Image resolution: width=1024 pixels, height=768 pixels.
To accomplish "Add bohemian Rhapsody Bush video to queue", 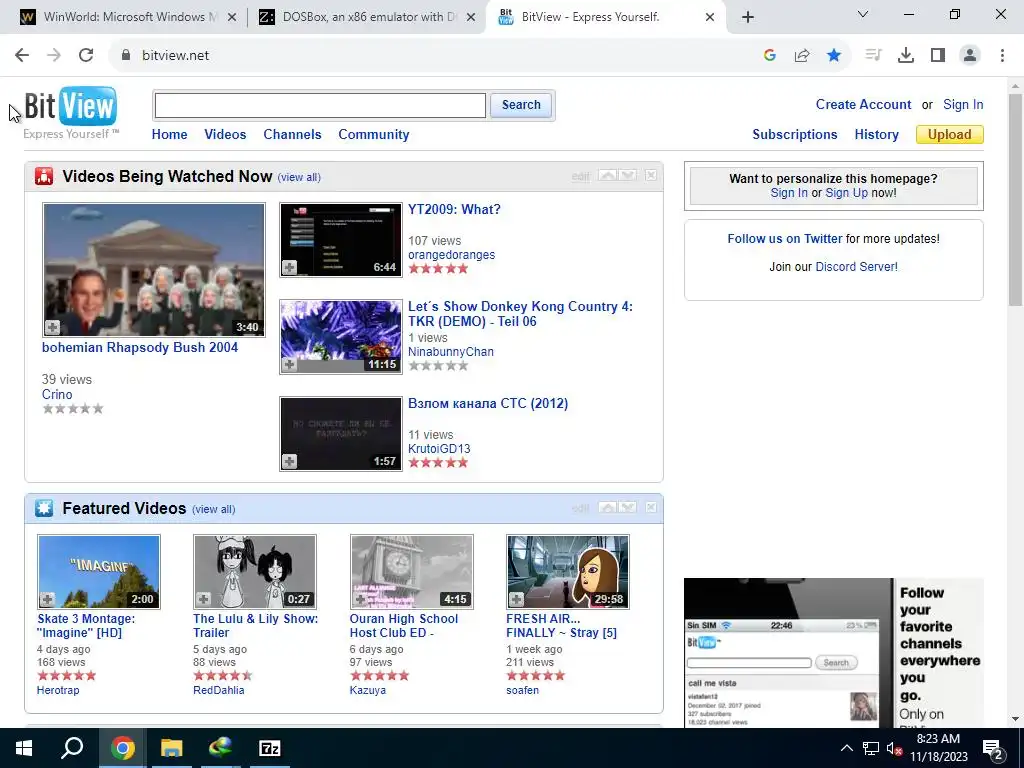I will 53,327.
